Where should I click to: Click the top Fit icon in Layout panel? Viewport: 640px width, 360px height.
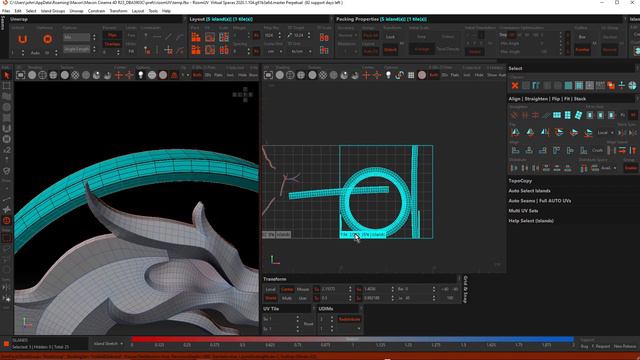tap(210, 37)
